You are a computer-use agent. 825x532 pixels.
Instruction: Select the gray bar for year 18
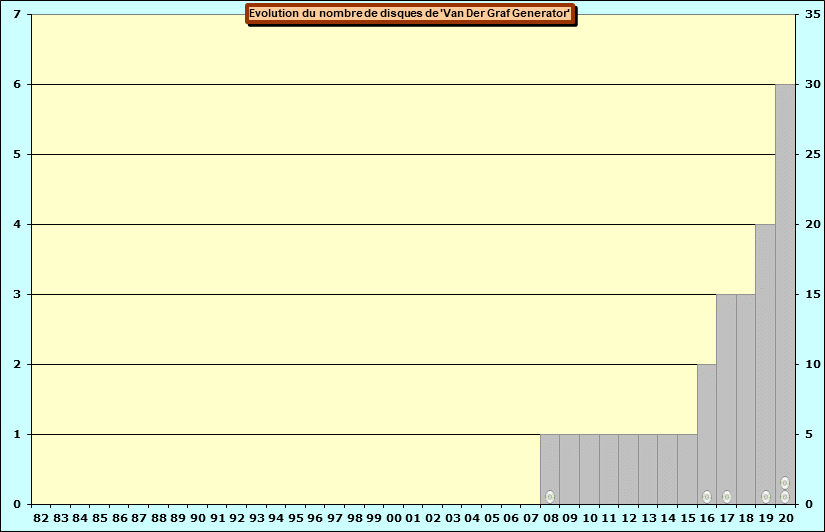click(746, 399)
